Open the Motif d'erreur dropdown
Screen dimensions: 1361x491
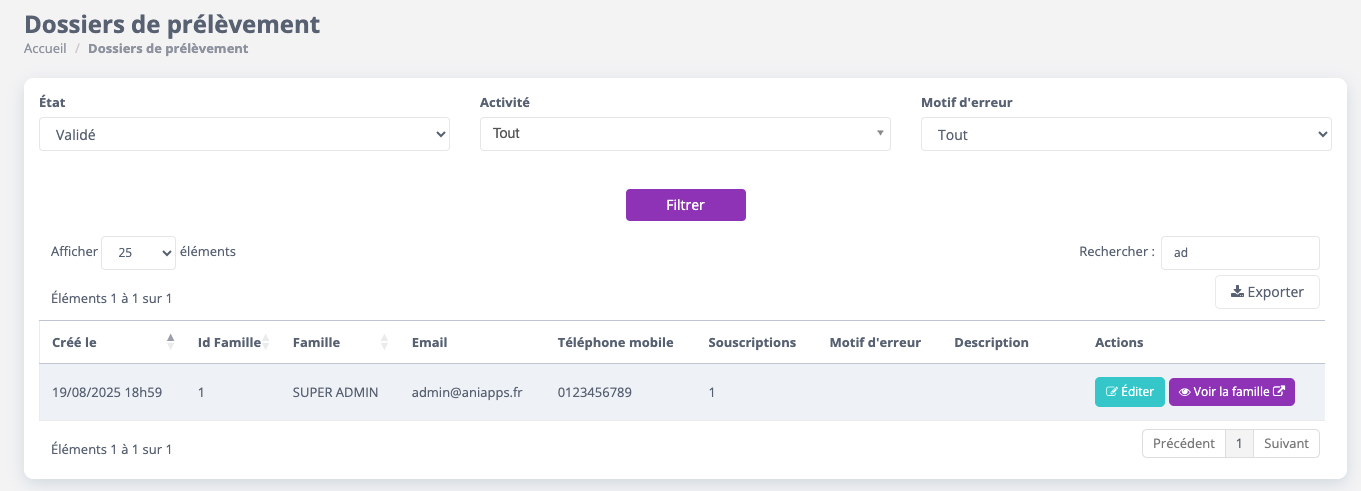[1126, 134]
